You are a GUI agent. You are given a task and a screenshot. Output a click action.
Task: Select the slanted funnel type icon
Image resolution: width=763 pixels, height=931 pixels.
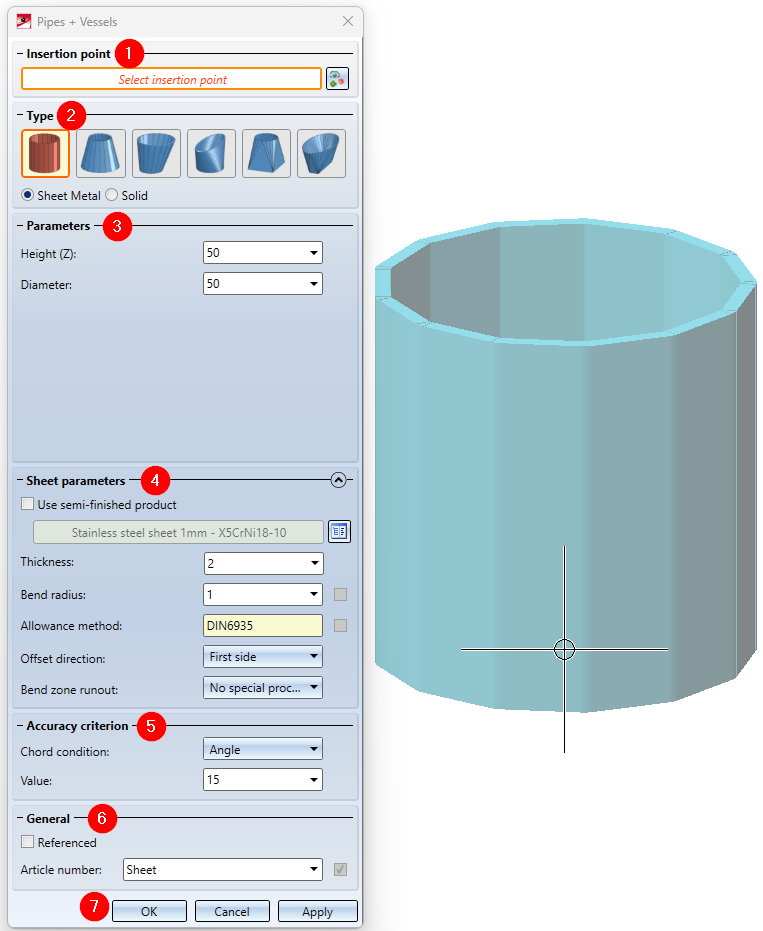pos(321,153)
